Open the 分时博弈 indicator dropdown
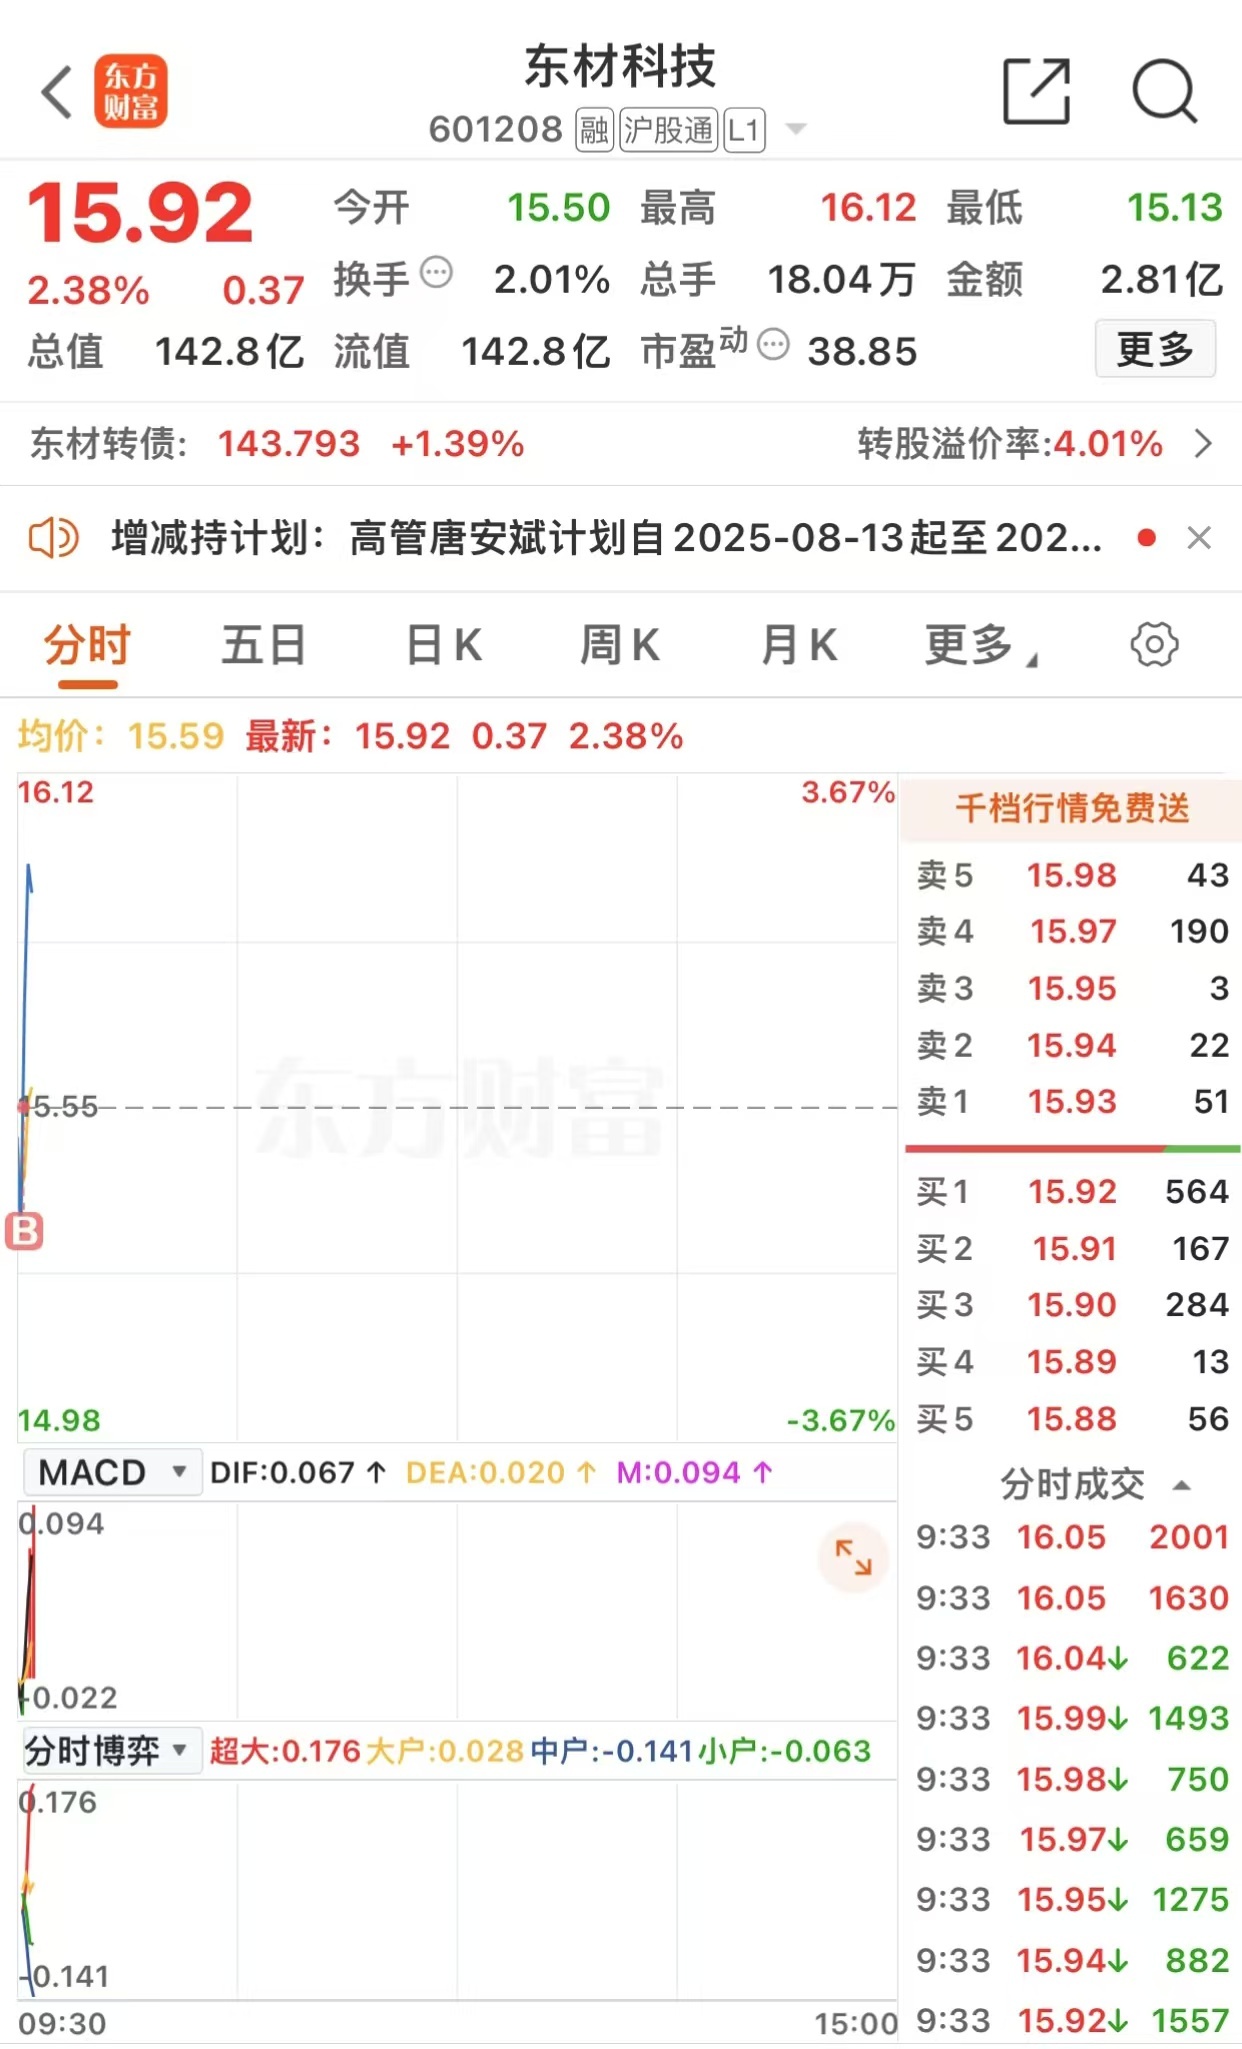Screen dimensions: 1242x2049 [x=112, y=1751]
